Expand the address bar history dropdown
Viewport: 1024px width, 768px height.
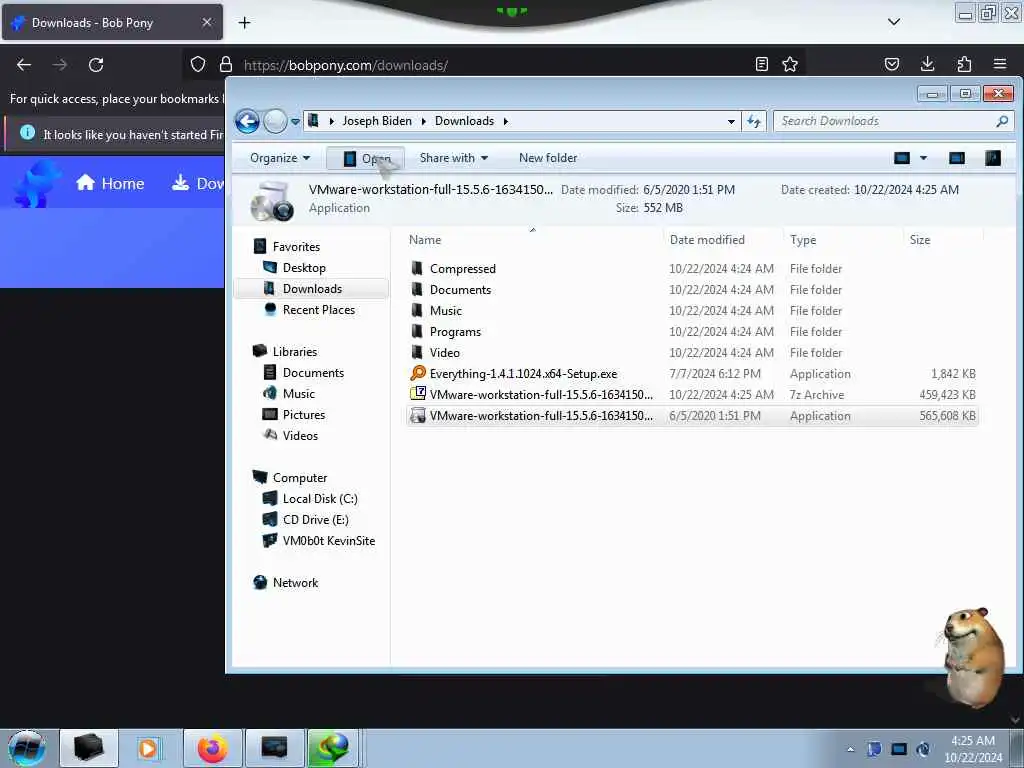pyautogui.click(x=731, y=121)
